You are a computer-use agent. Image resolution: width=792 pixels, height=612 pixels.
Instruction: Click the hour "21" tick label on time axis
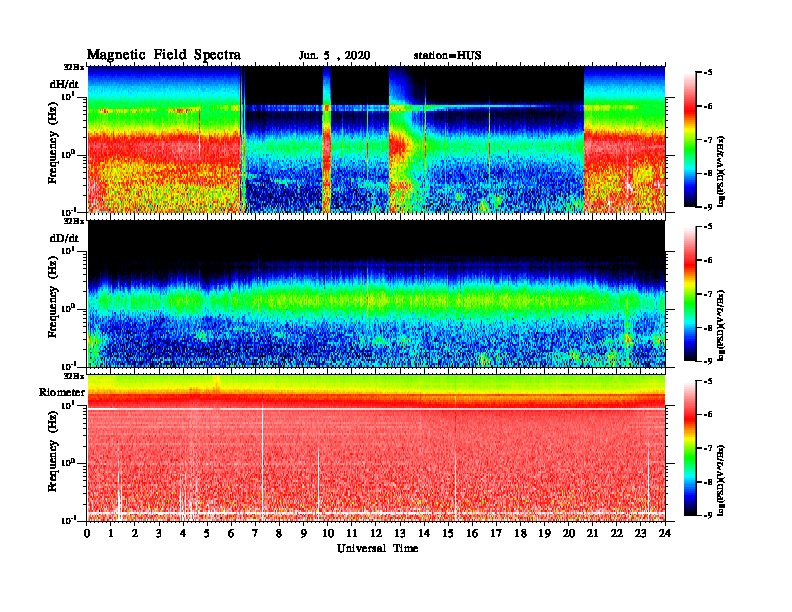[x=593, y=533]
